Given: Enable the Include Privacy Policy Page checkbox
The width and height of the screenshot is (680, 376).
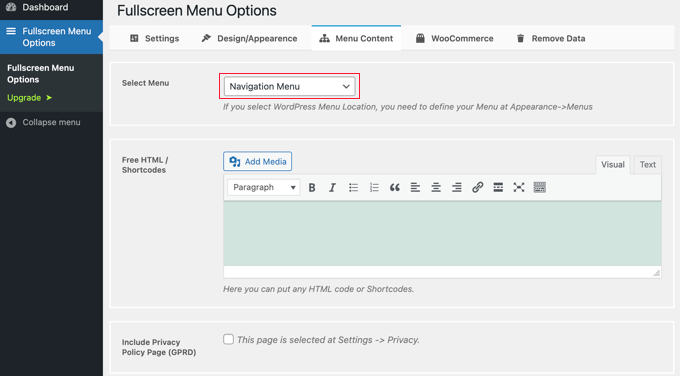Looking at the screenshot, I should click(x=229, y=339).
